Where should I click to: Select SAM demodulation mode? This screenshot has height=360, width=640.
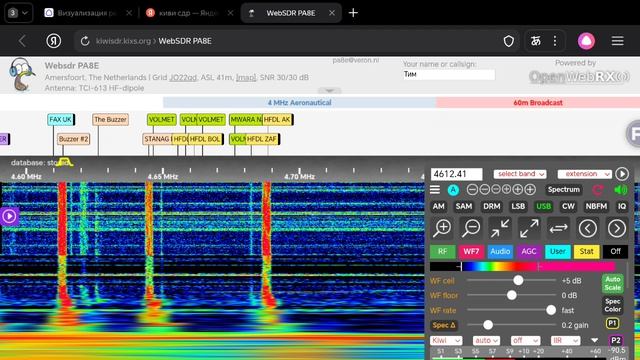coord(464,207)
